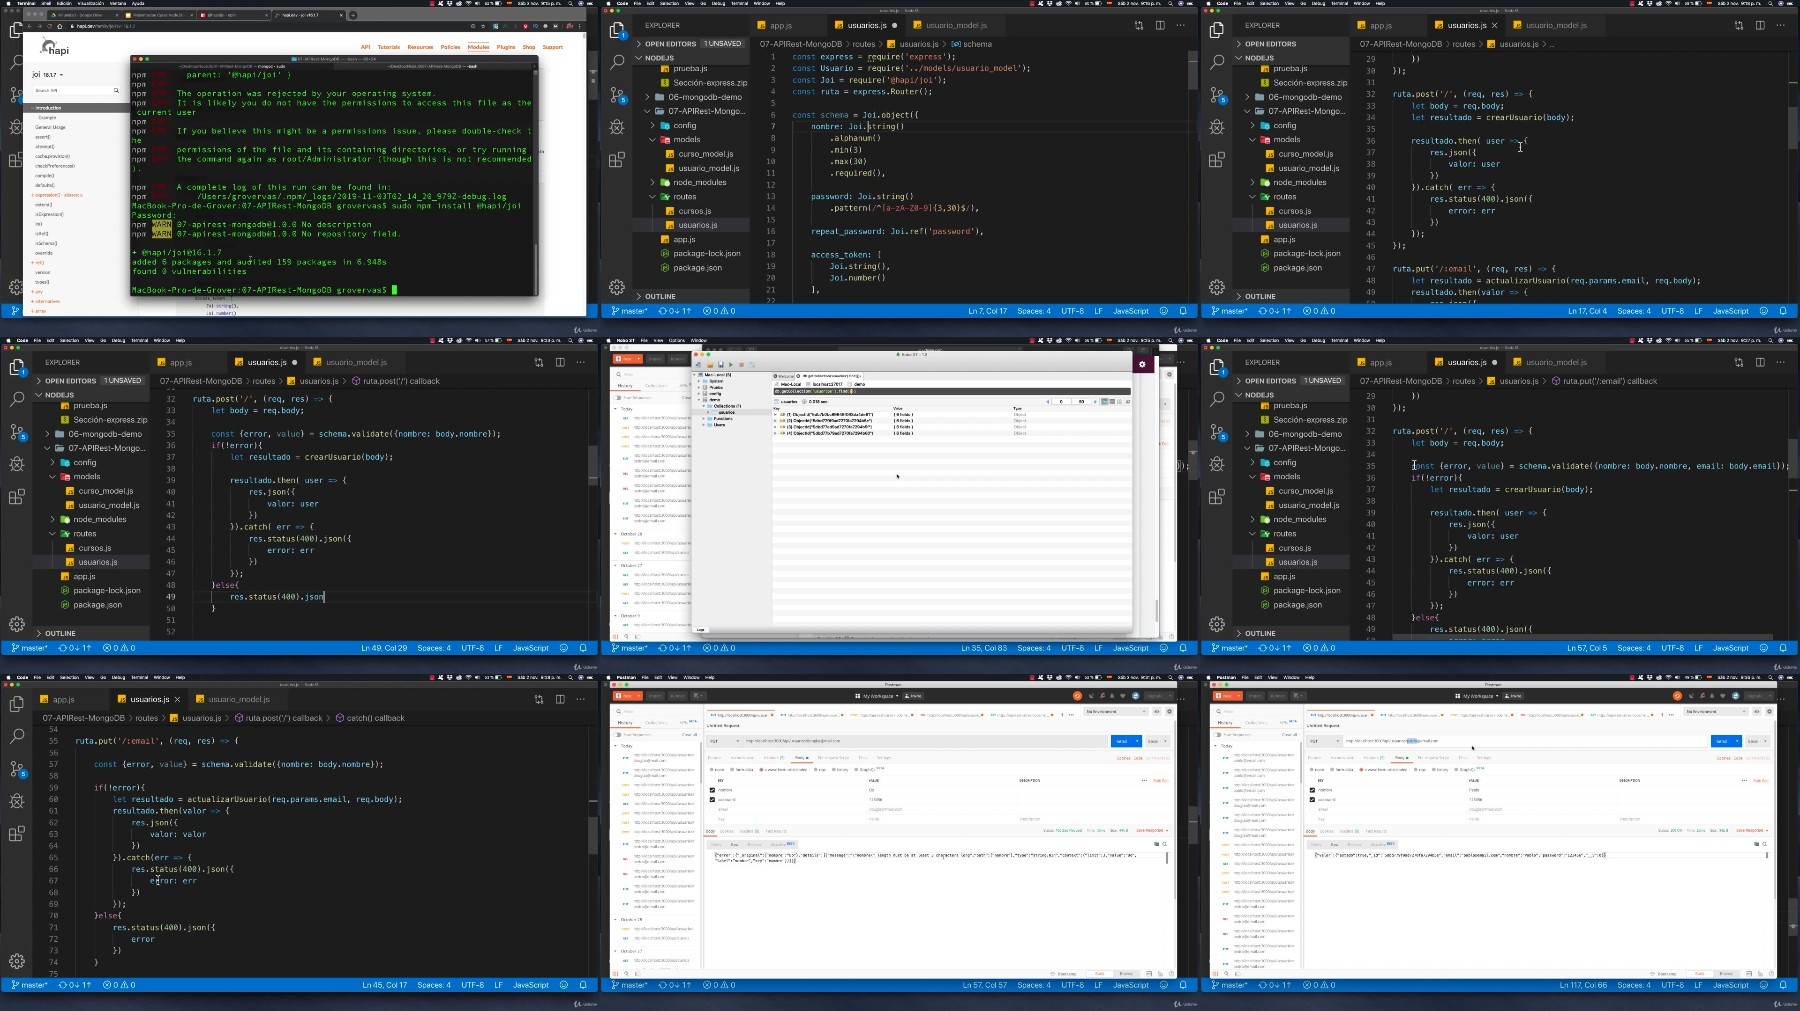Click ruta.post('/') callback breadcrumb in 'Ln 49, Col 29' editor

point(401,381)
